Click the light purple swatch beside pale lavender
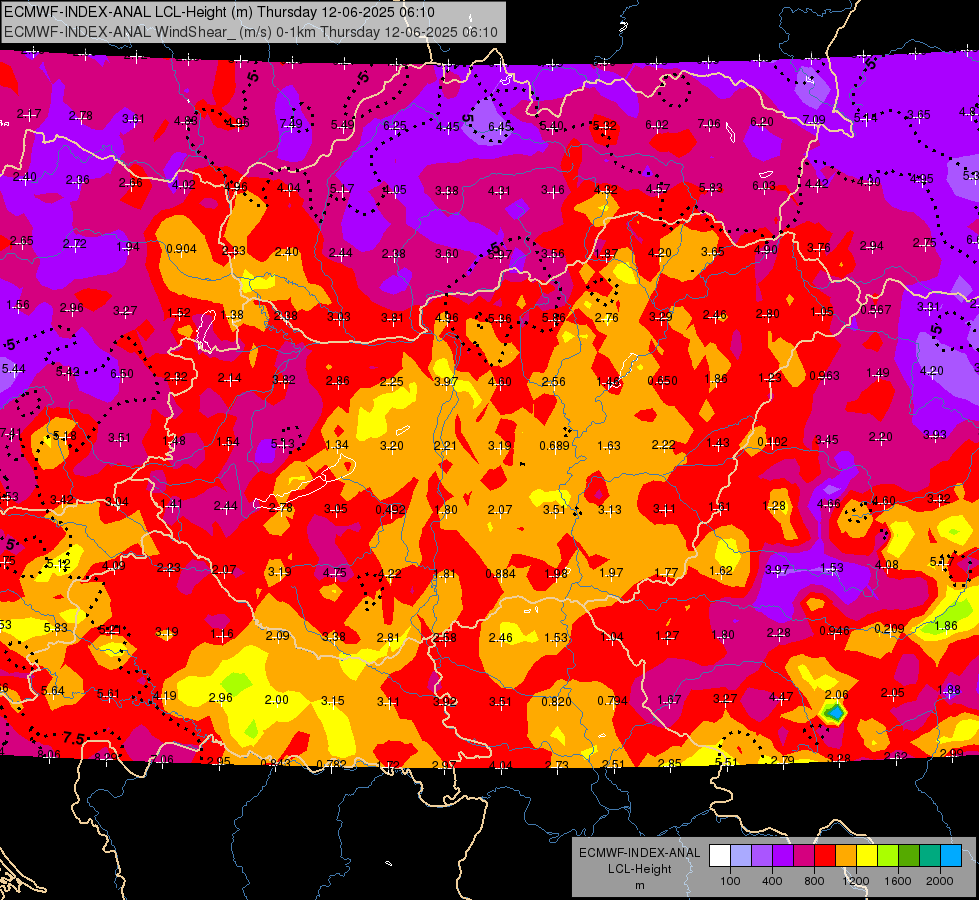This screenshot has width=979, height=900. click(762, 856)
